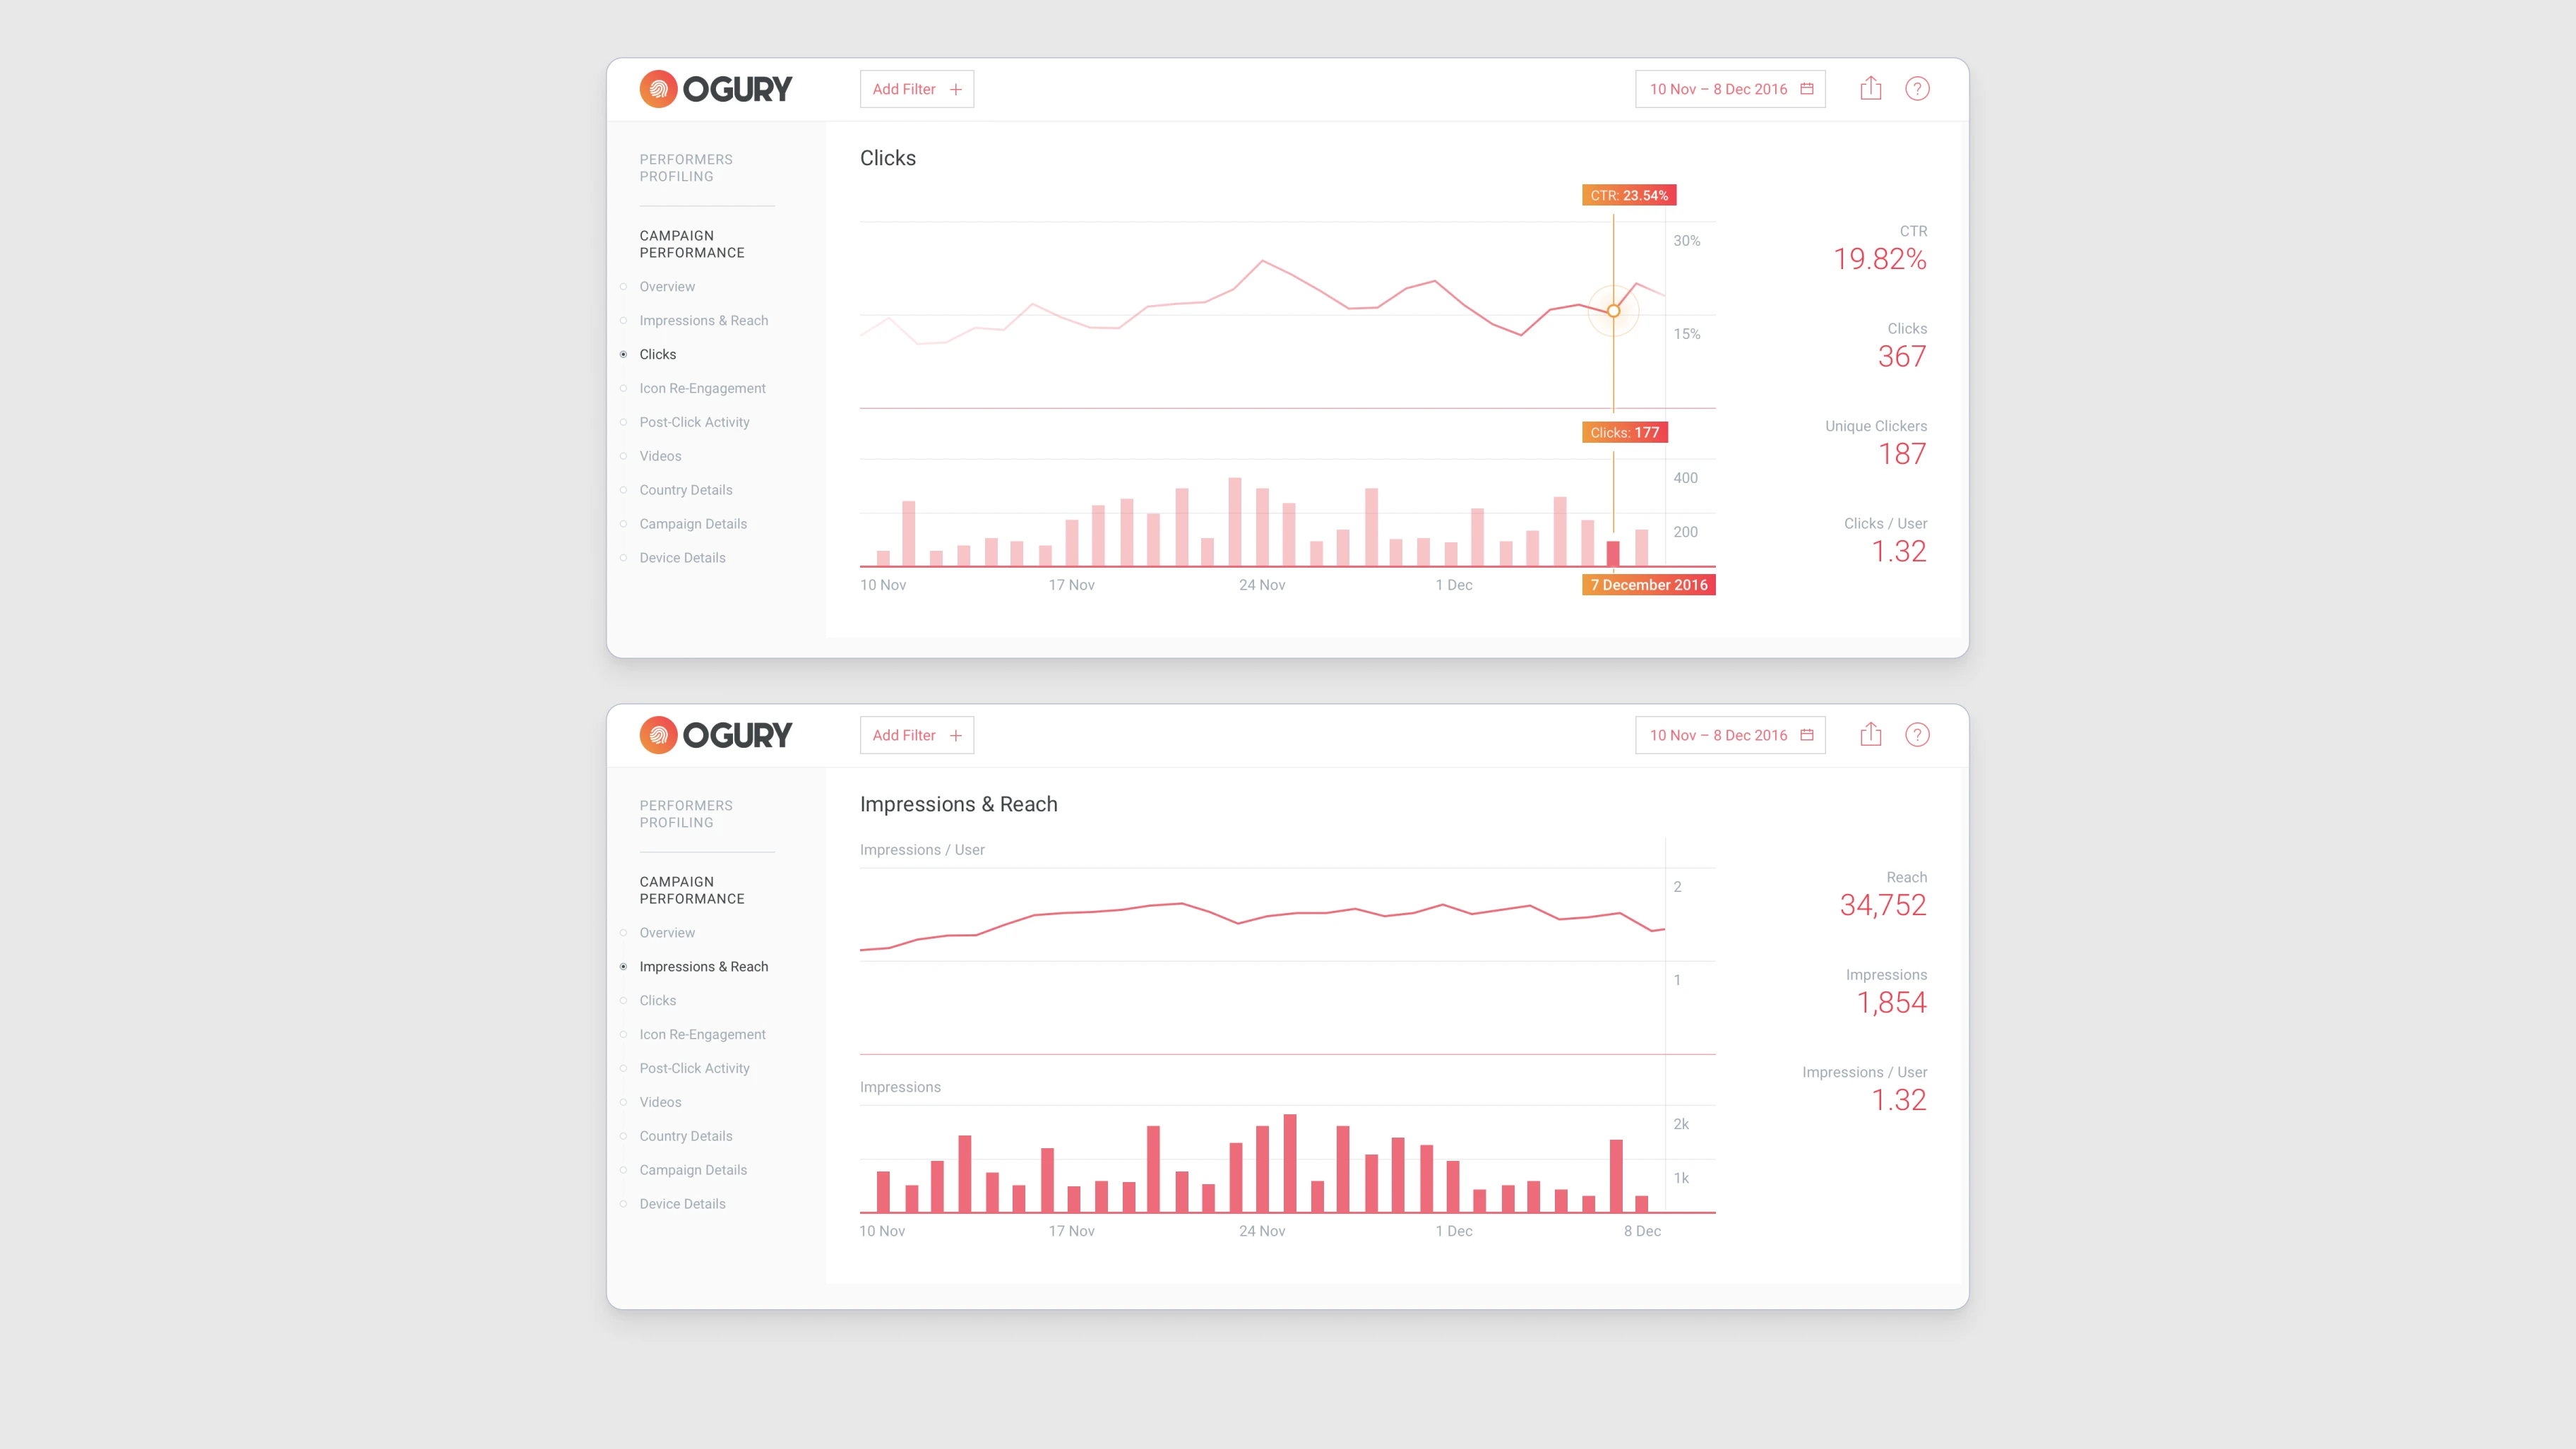Select the Clicks radio item in the top sidebar
This screenshot has height=1449, width=2576.
point(657,354)
